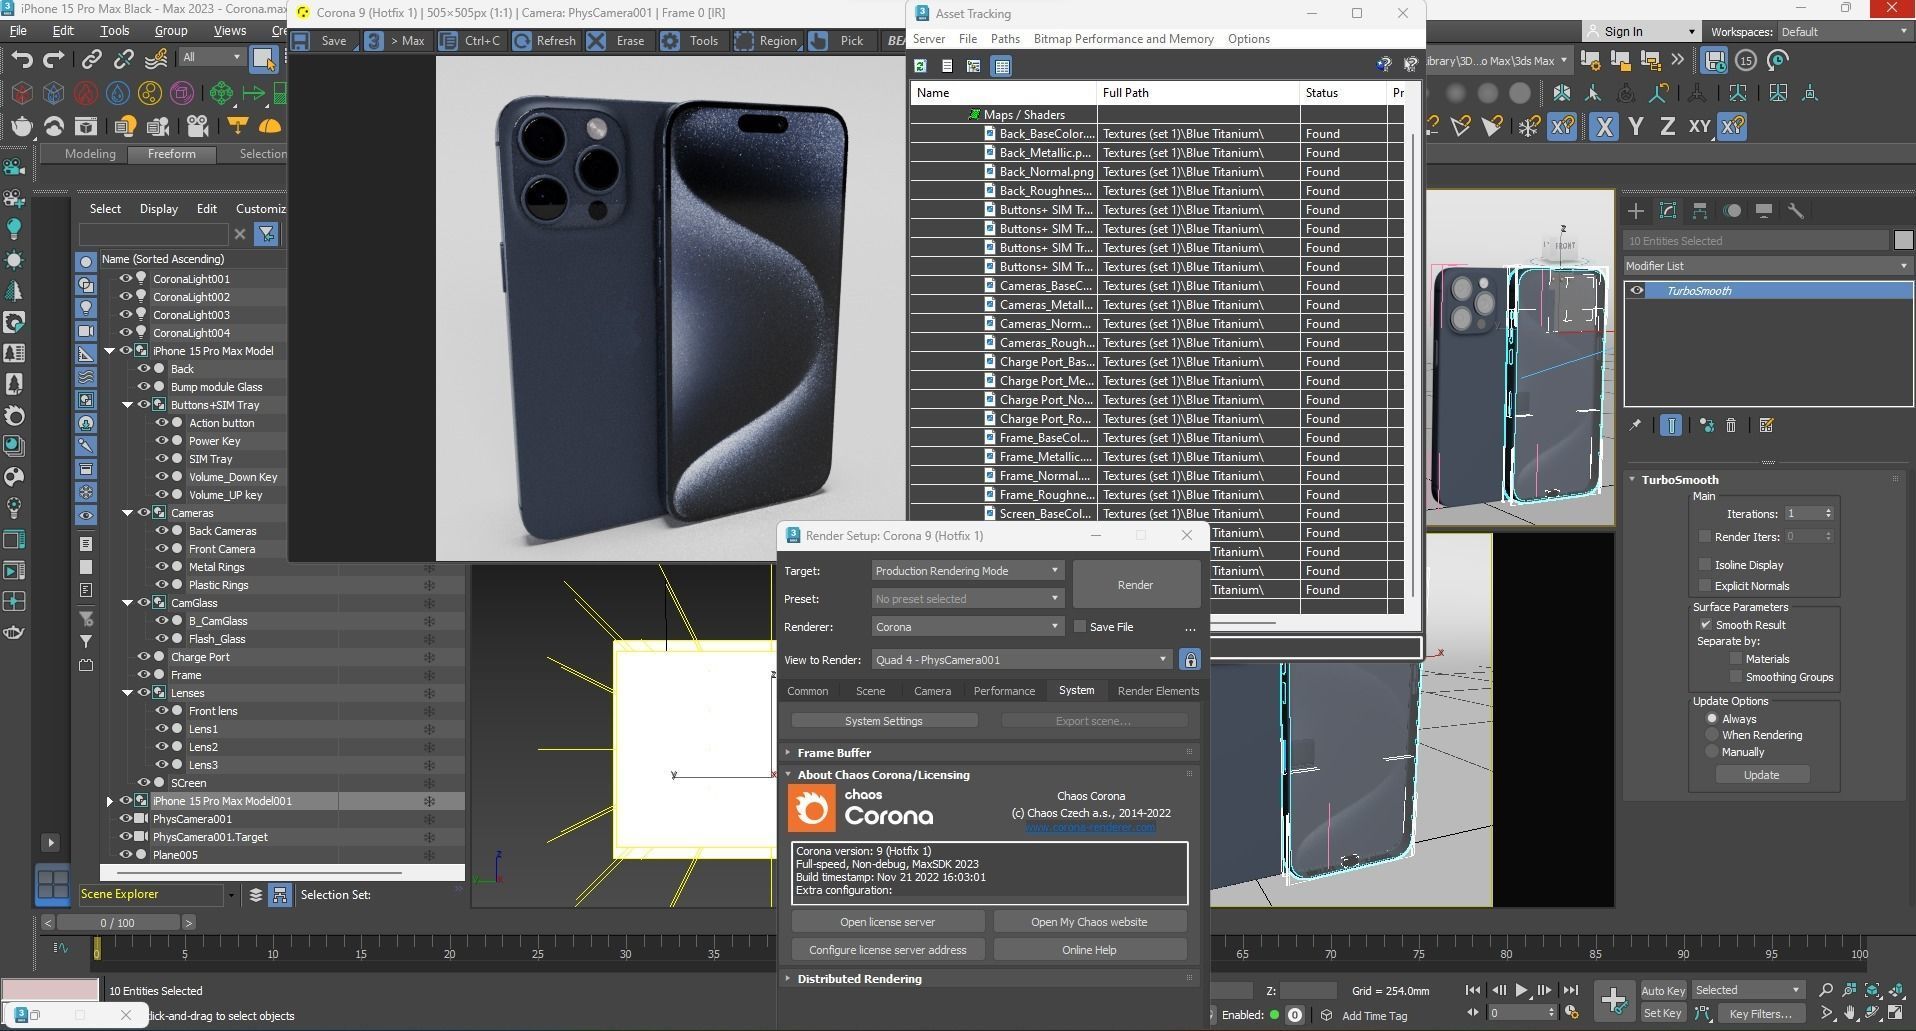
Task: Enable Explicit Normals checkbox
Action: point(1705,586)
